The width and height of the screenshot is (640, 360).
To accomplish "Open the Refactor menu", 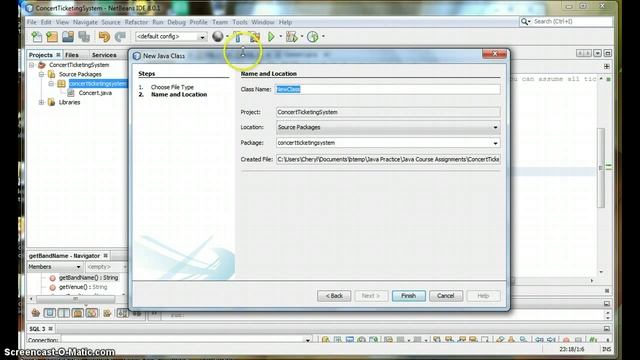I will pos(136,22).
